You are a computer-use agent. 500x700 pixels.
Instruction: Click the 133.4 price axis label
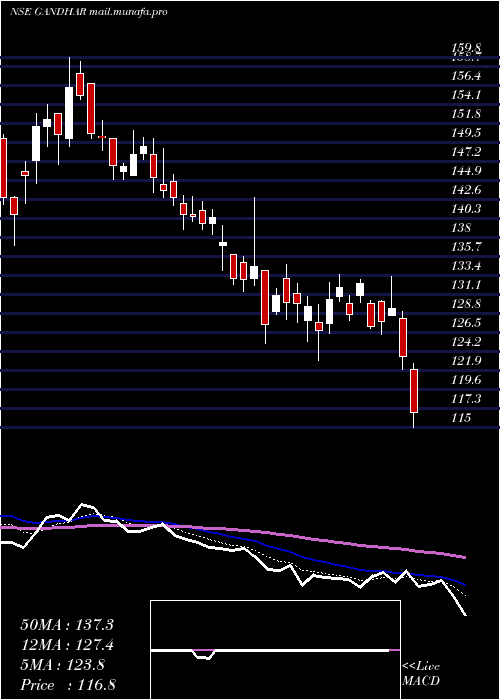click(x=466, y=266)
